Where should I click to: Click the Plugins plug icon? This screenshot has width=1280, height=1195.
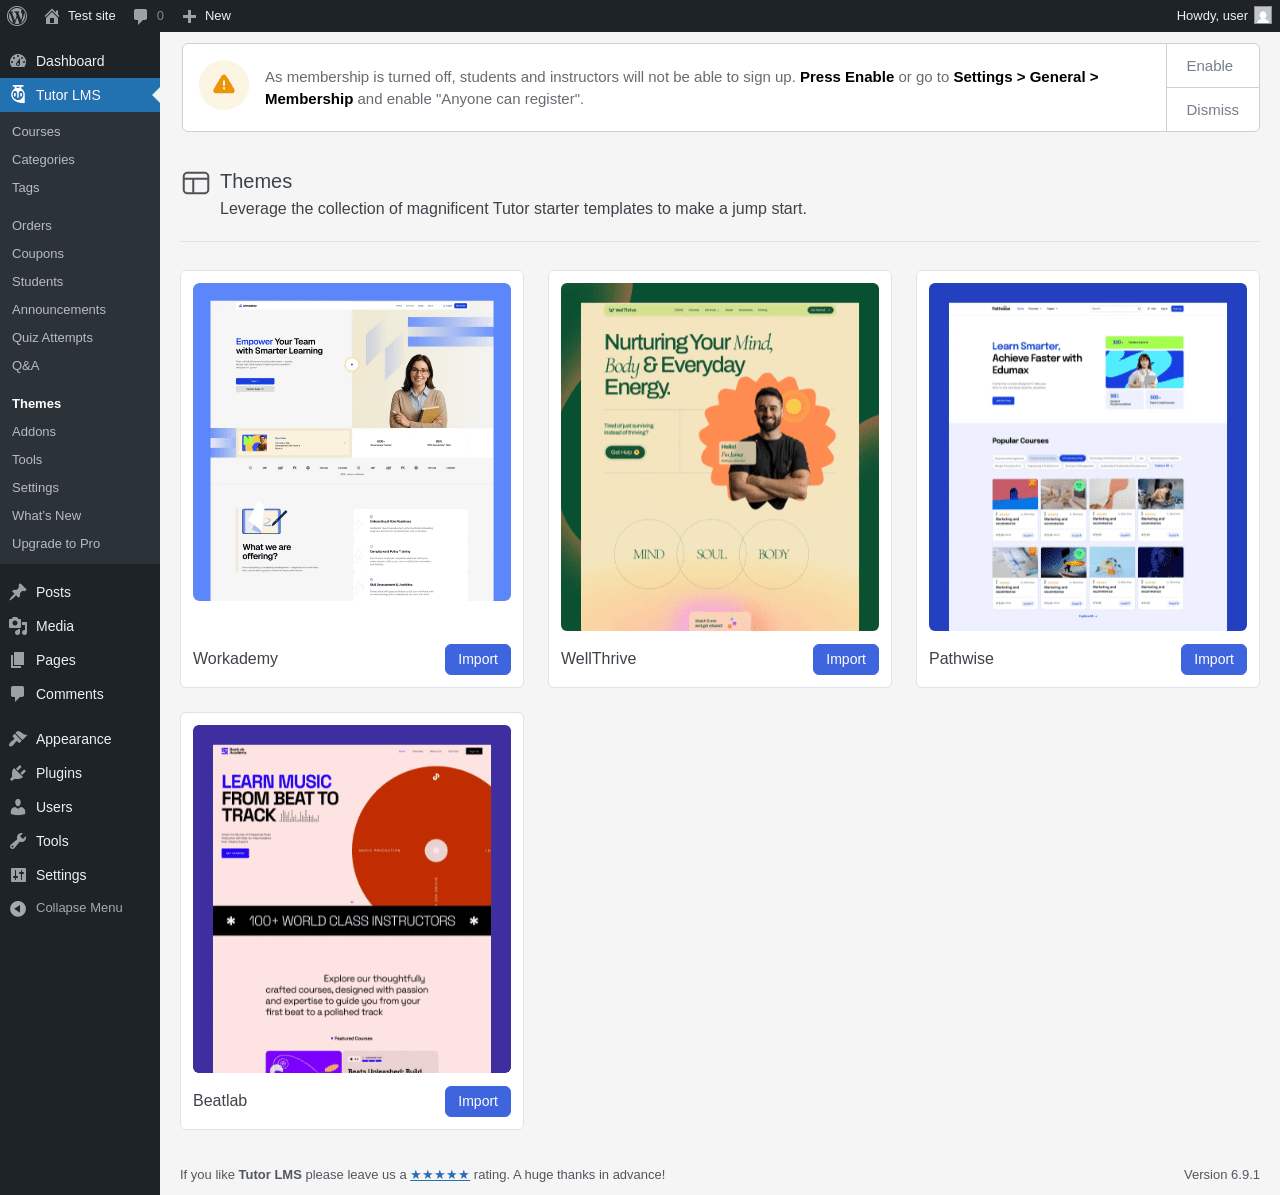tap(18, 773)
